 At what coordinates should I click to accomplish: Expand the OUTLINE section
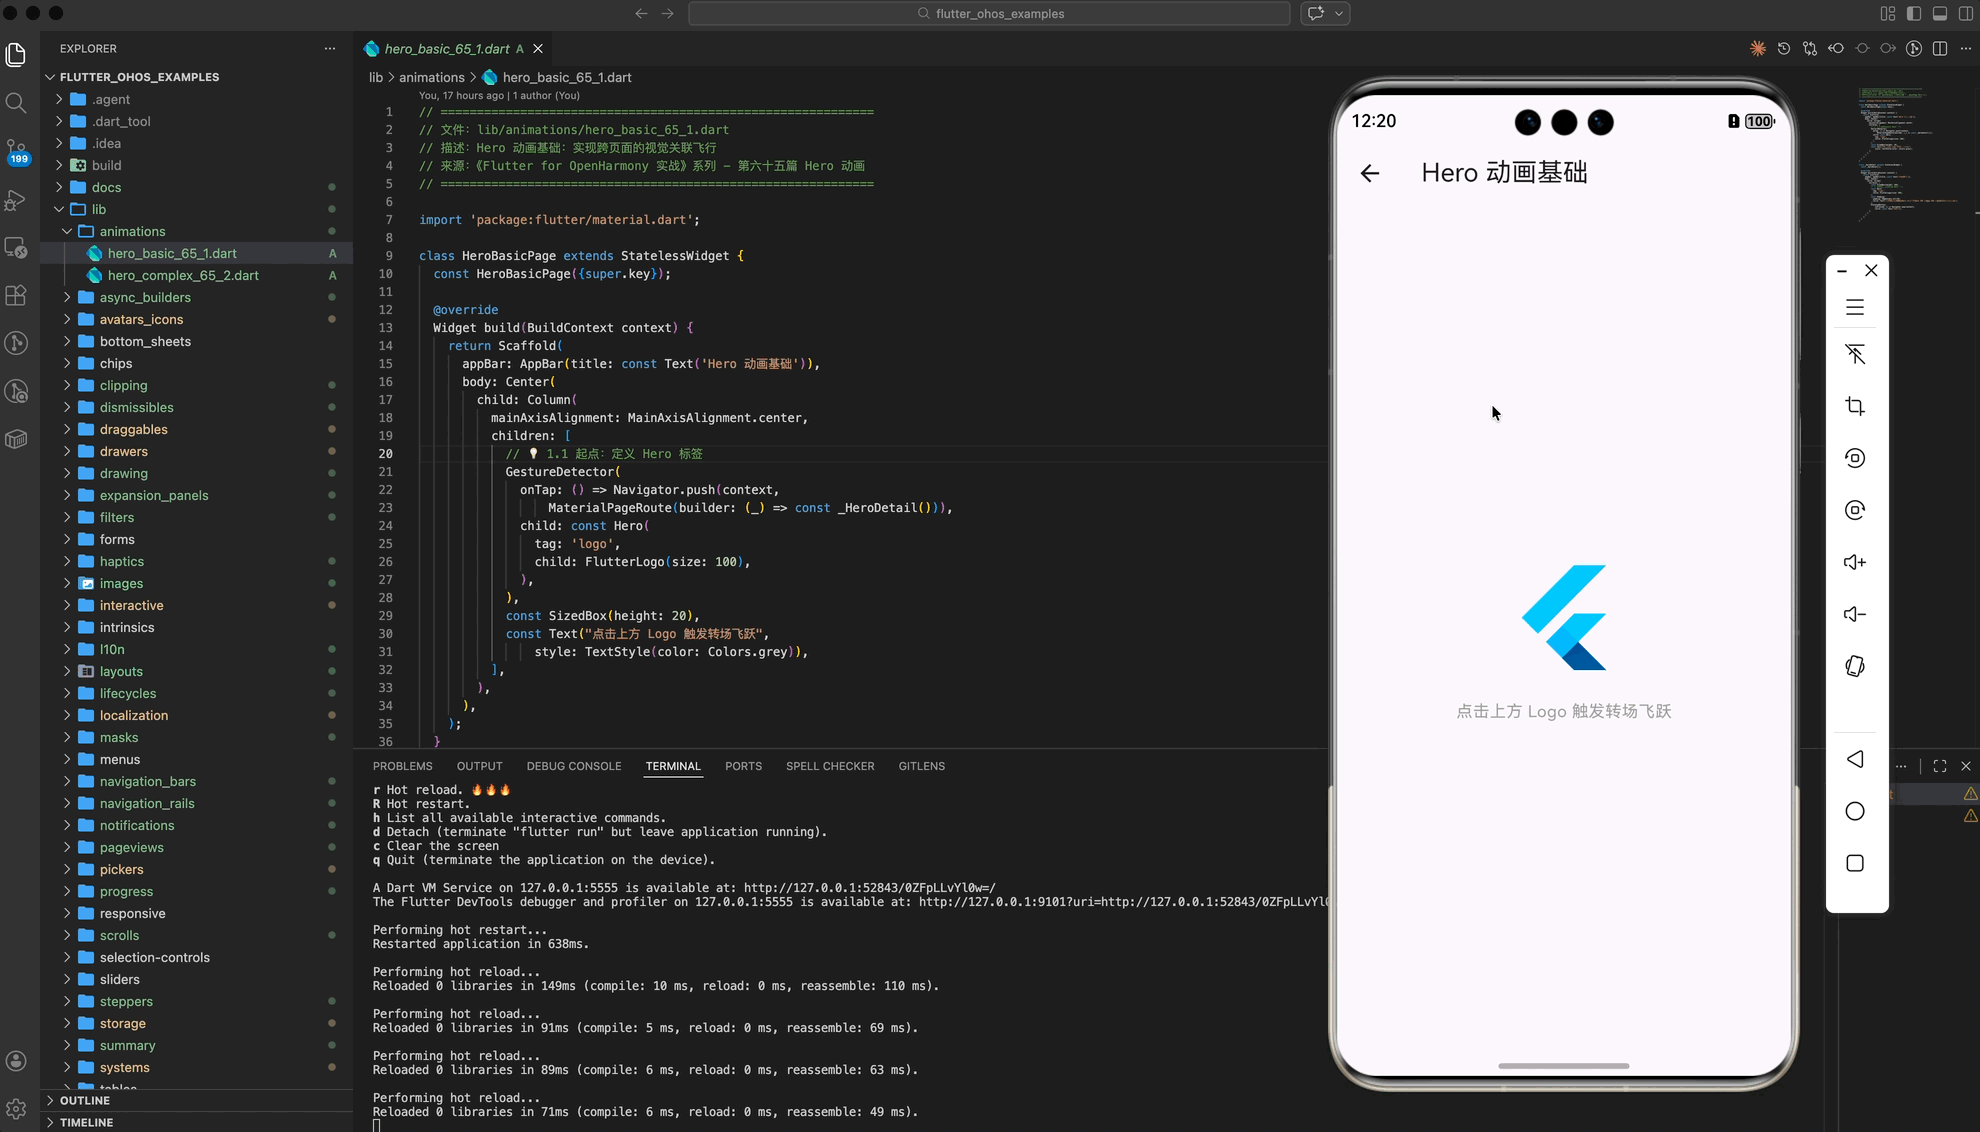[x=84, y=1100]
